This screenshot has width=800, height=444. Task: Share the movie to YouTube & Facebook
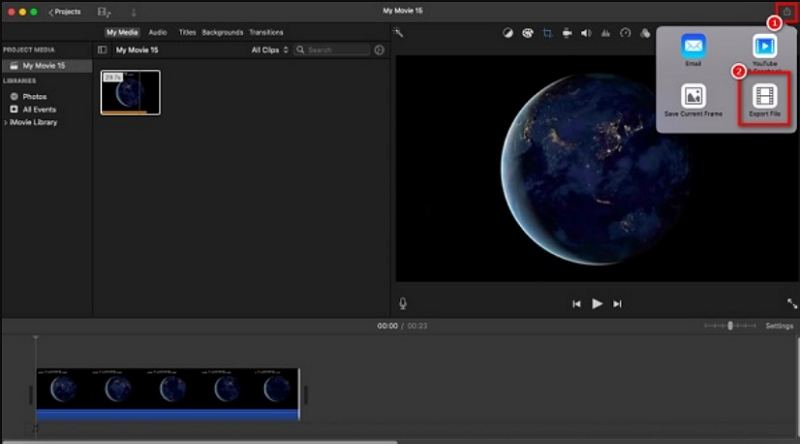click(x=764, y=51)
